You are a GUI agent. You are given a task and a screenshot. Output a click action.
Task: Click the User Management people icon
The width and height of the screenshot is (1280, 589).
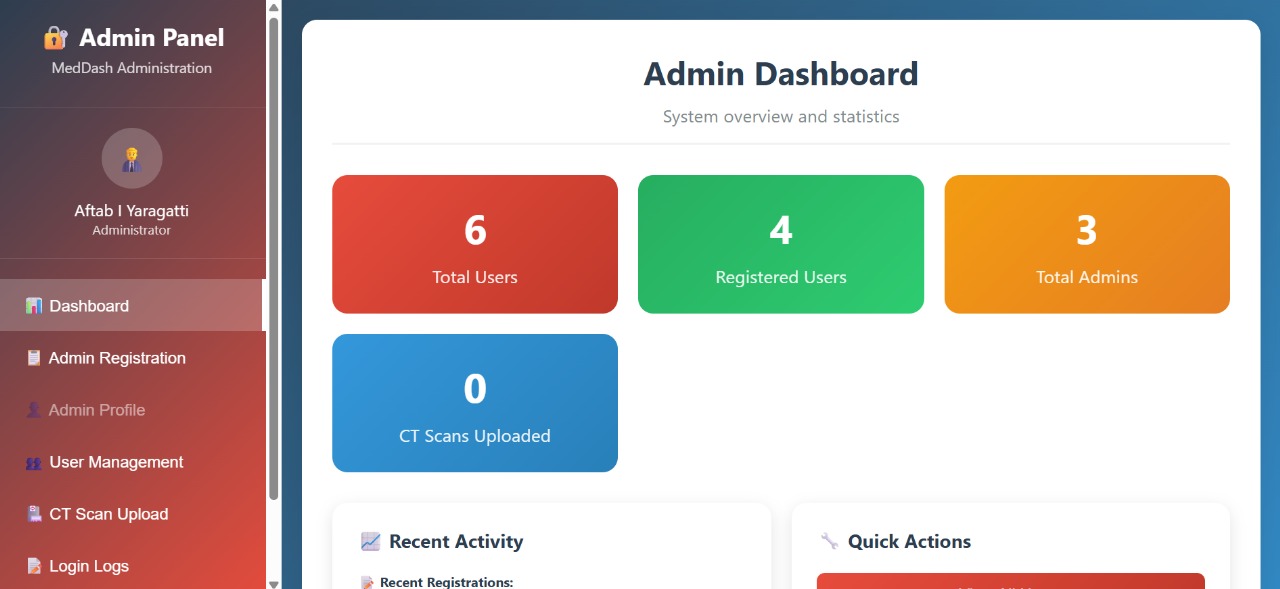tap(34, 462)
